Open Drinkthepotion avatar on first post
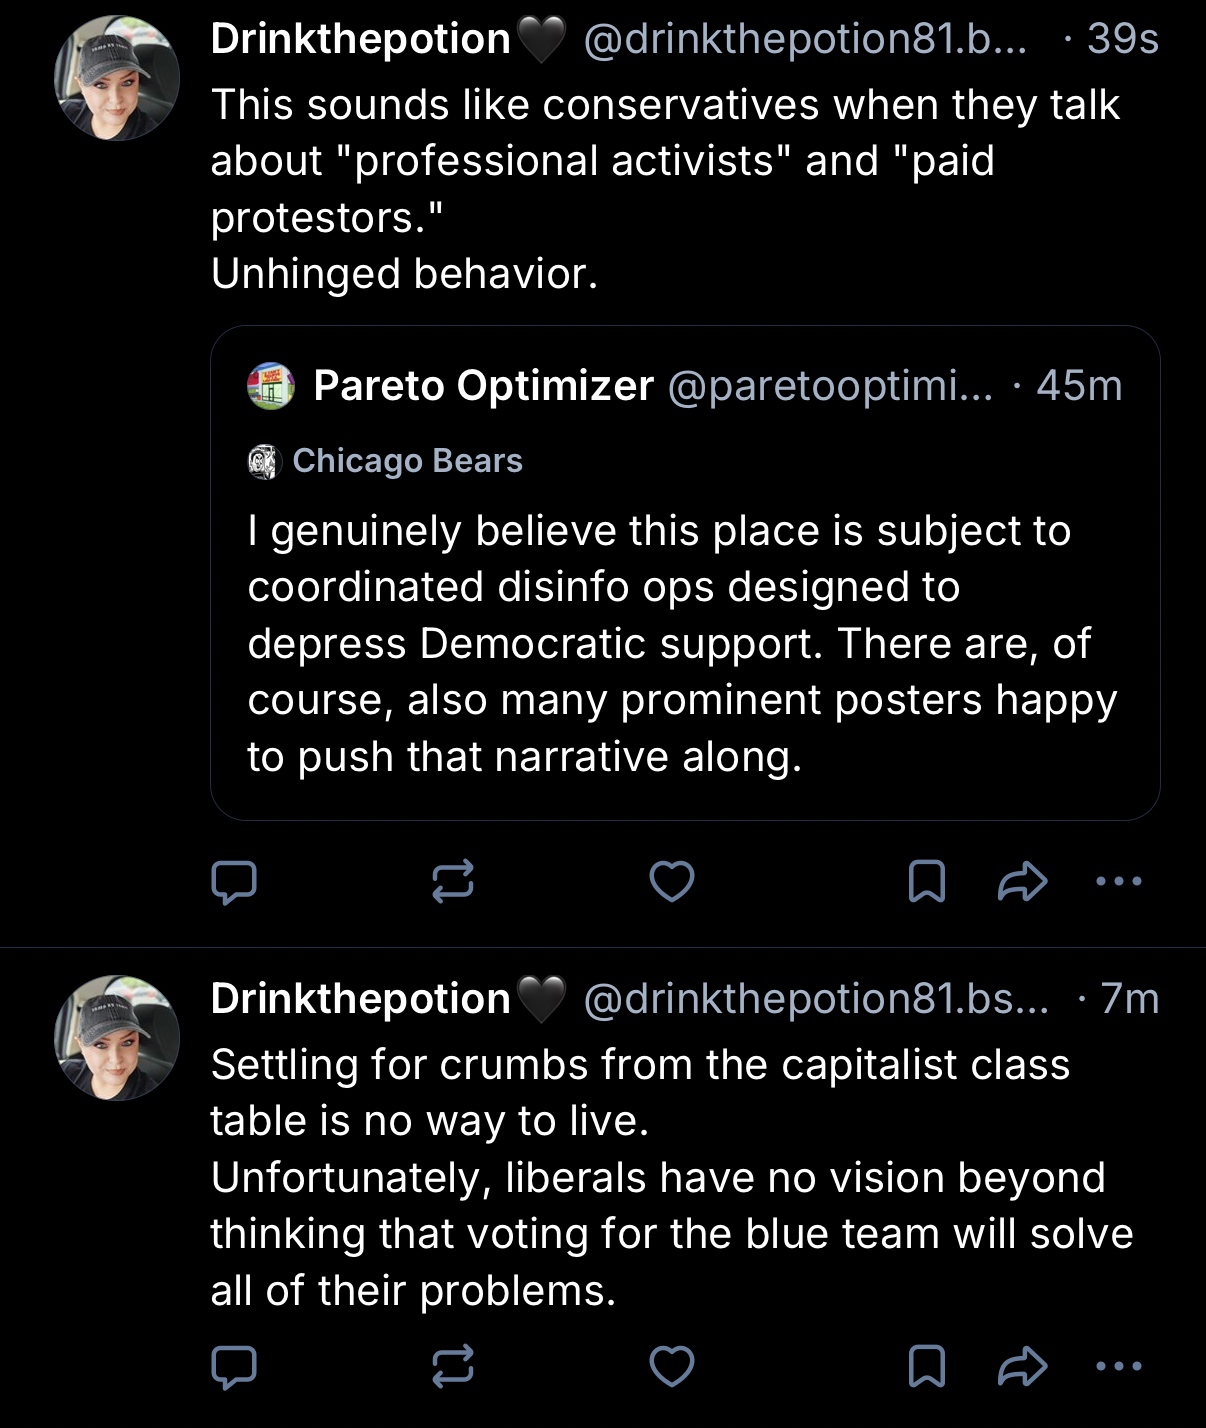Viewport: 1206px width, 1428px height. (x=117, y=78)
